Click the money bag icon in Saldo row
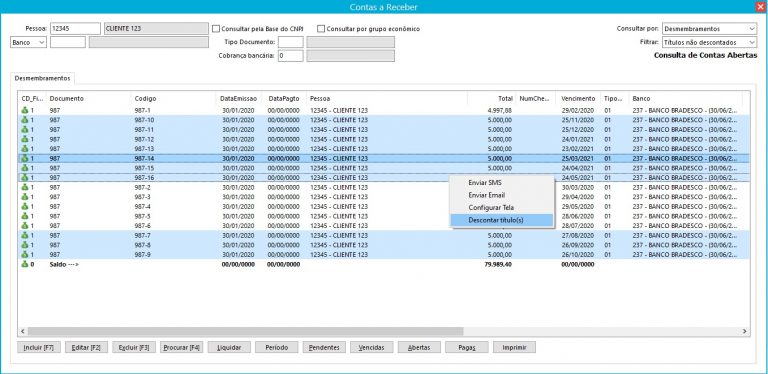This screenshot has width=768, height=374. (25, 264)
